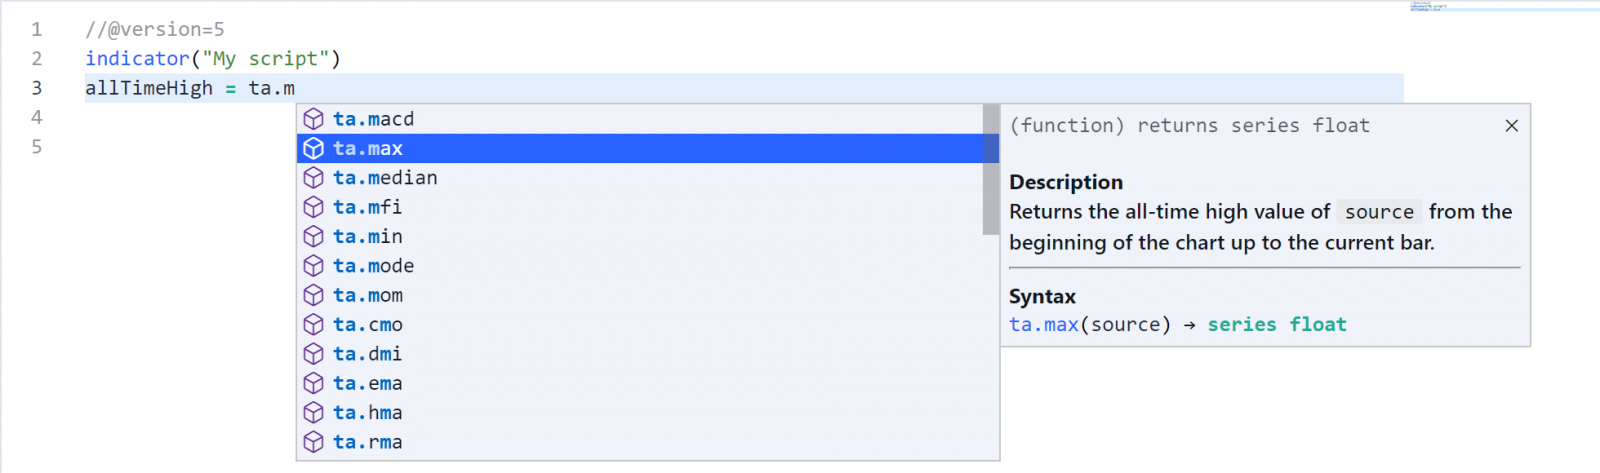This screenshot has height=473, width=1600.
Task: Close the function documentation popup
Action: (x=1511, y=126)
